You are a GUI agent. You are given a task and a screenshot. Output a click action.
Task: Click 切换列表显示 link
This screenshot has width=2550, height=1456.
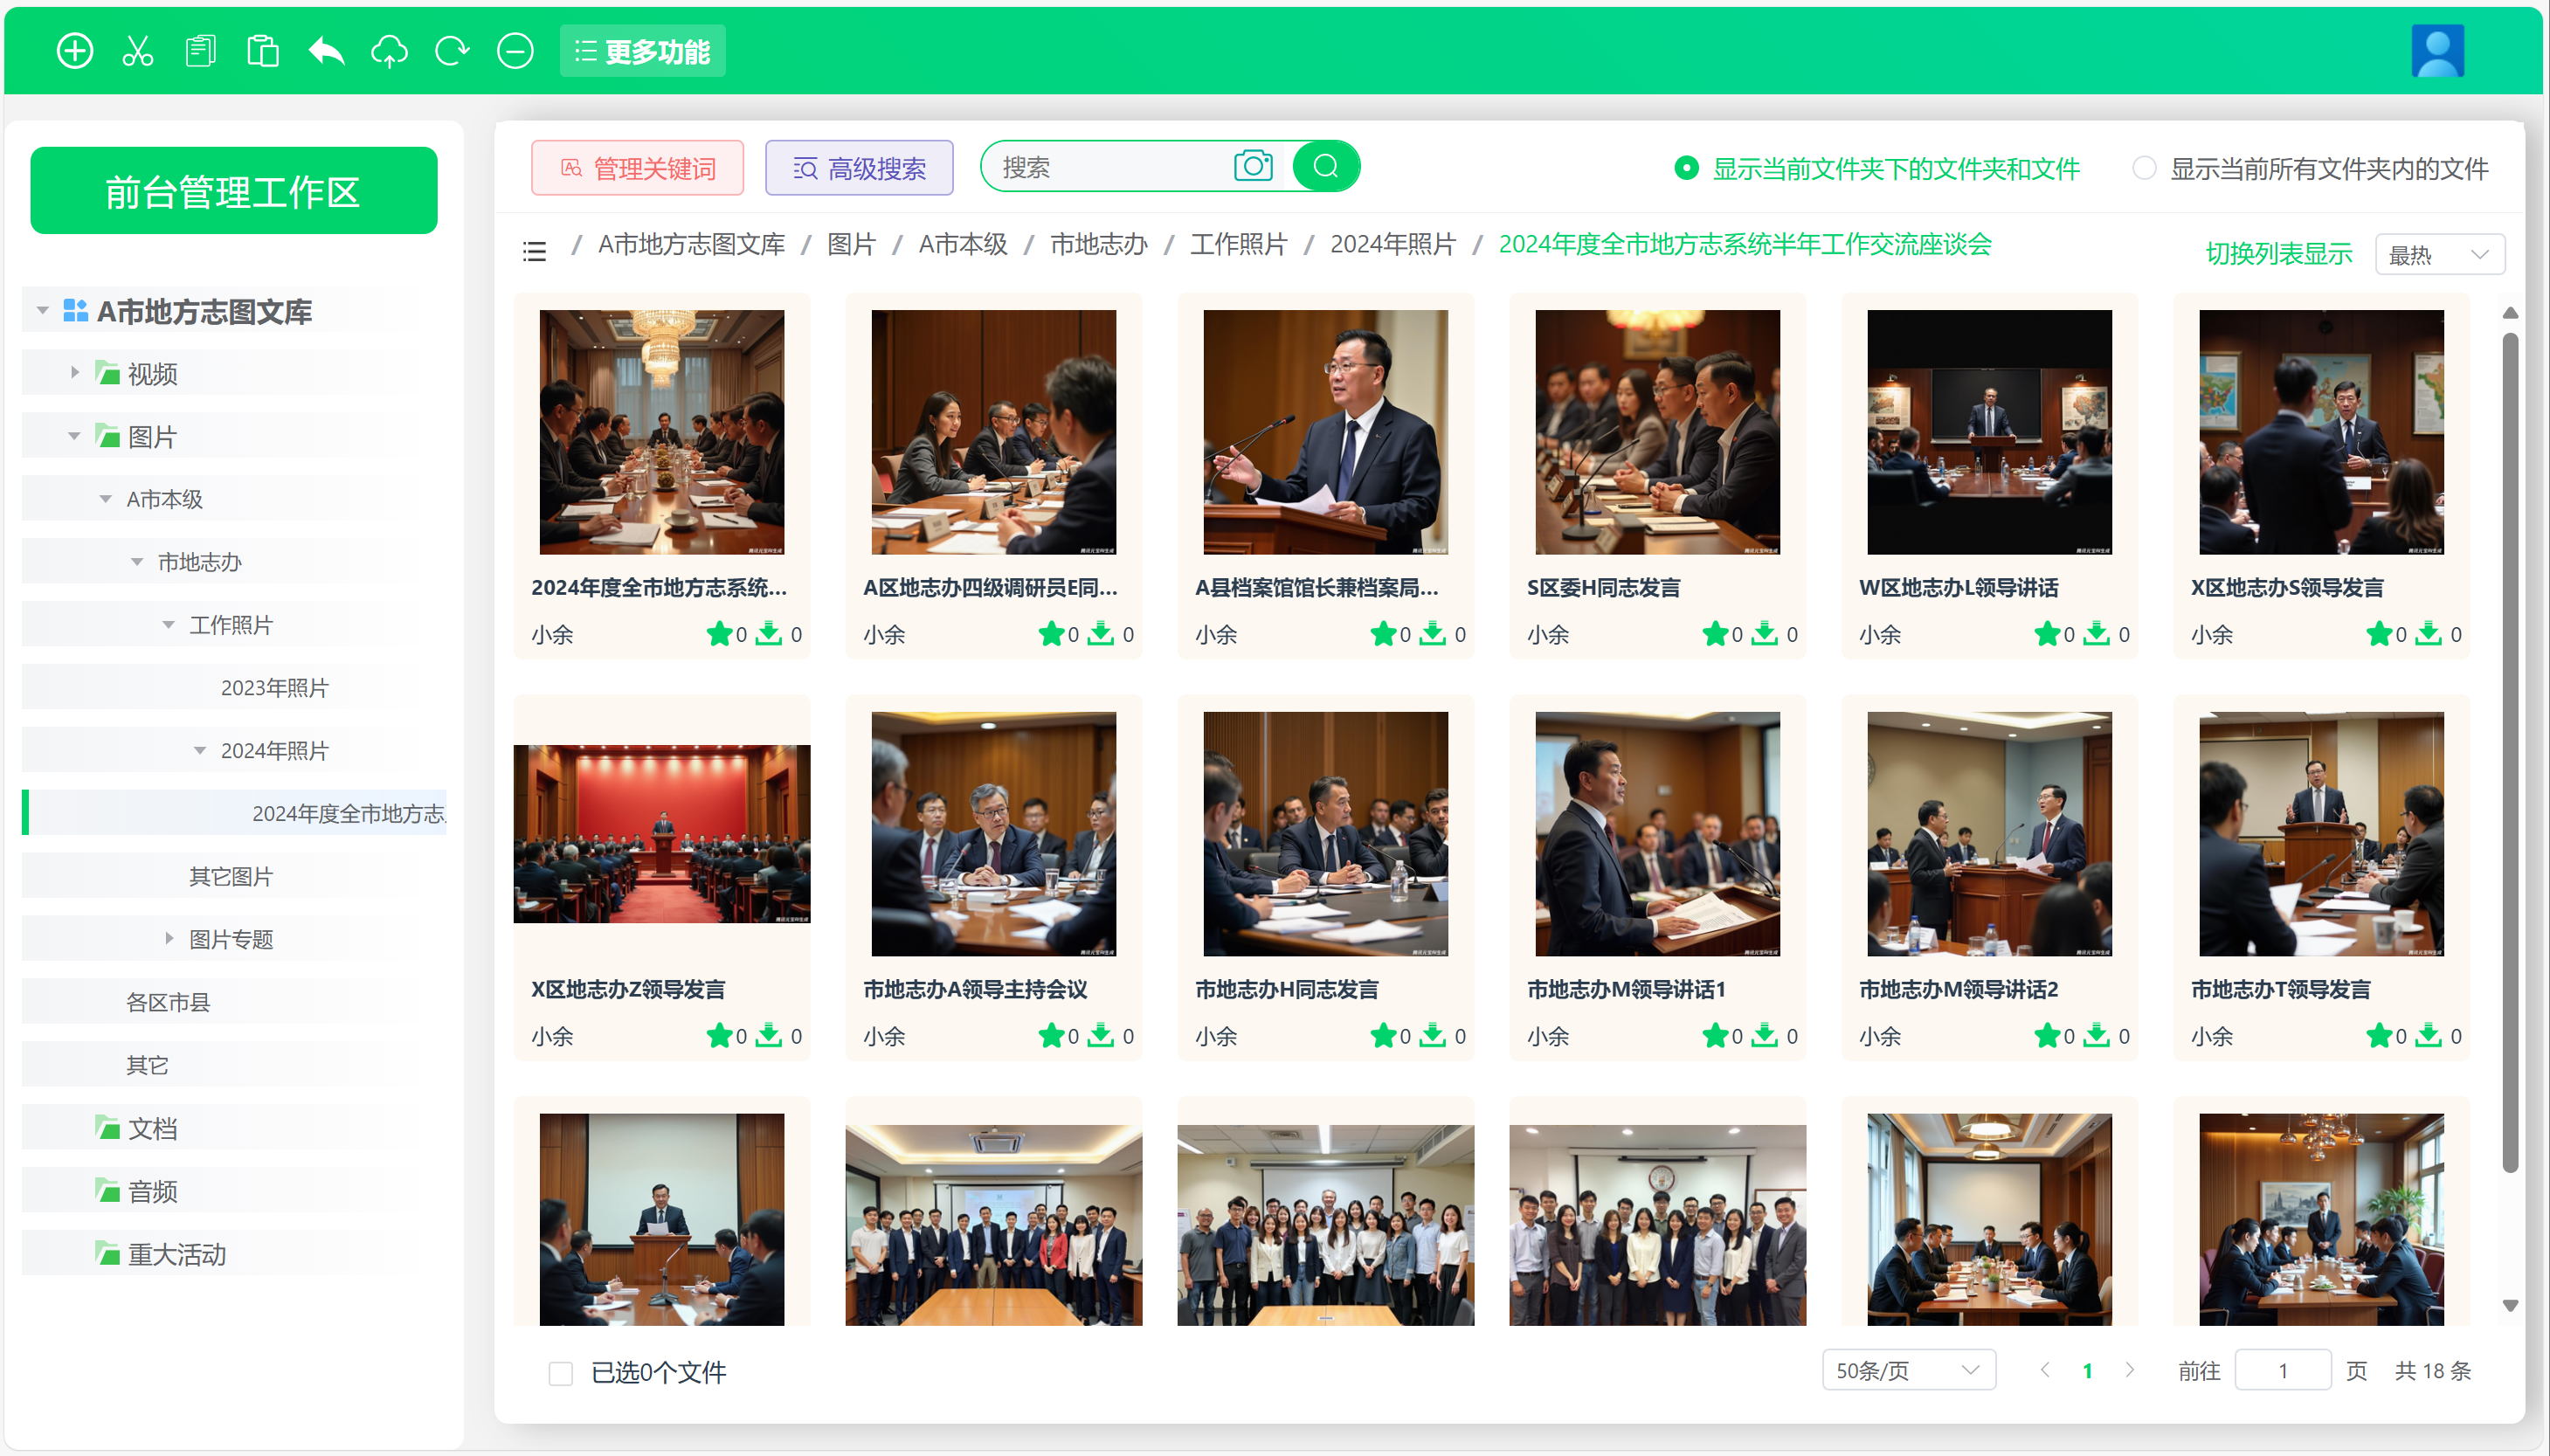click(x=2279, y=254)
